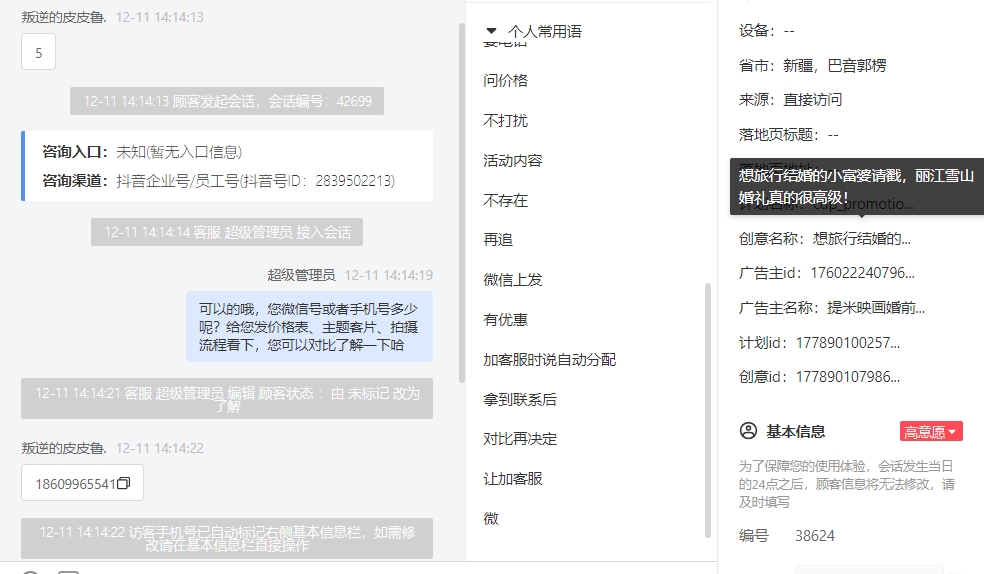Select quick phrase 活动内容
Viewport: 984px width, 574px height.
[x=513, y=161]
